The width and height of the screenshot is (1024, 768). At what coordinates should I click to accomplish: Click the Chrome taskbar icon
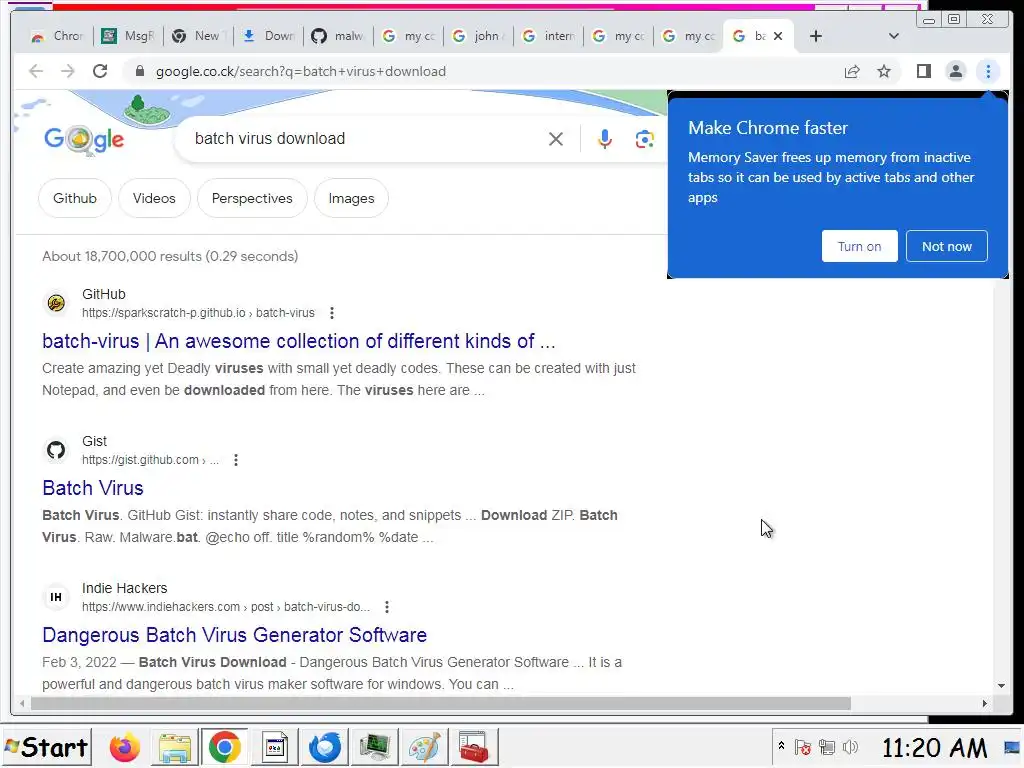[224, 747]
